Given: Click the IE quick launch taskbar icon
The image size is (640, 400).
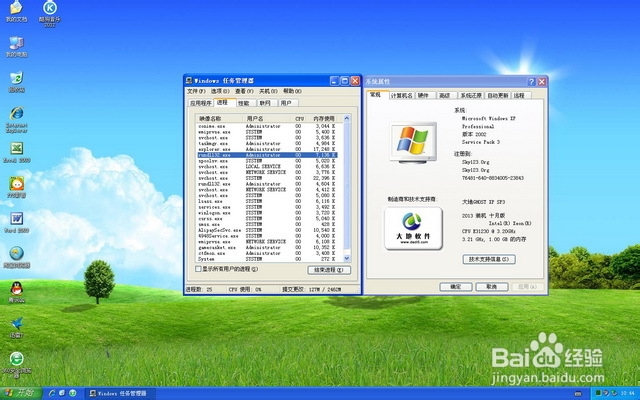Looking at the screenshot, I should coord(52,393).
